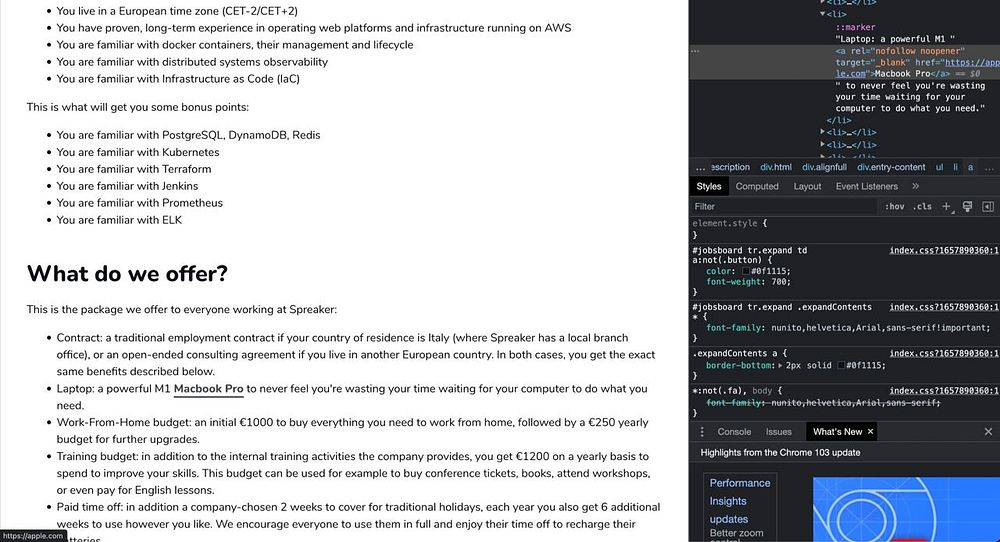Show the computed styles sidebar icon
The width and height of the screenshot is (1000, 542).
pyautogui.click(x=988, y=207)
